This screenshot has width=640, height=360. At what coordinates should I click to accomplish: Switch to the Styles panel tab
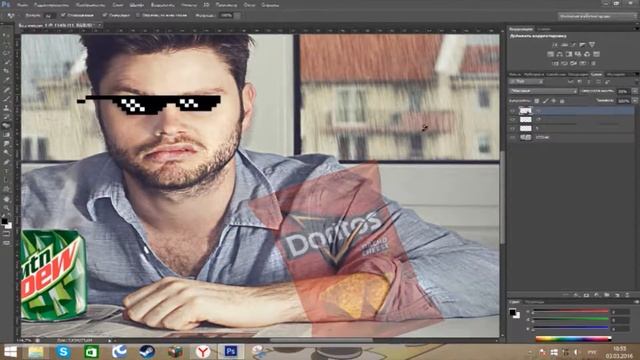(544, 29)
